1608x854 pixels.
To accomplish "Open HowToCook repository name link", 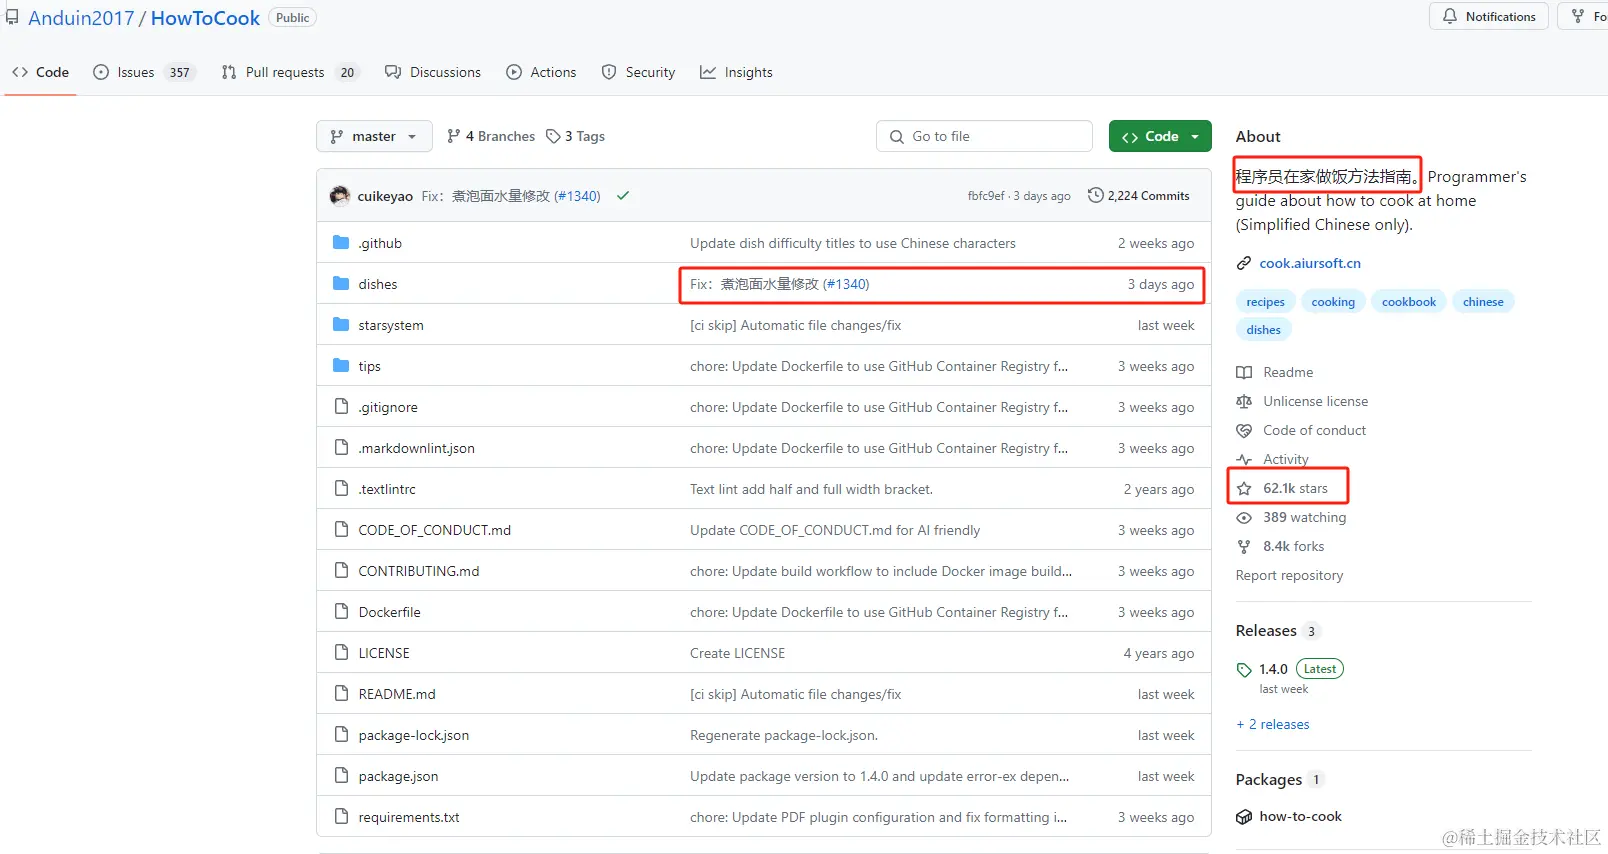I will click(205, 18).
